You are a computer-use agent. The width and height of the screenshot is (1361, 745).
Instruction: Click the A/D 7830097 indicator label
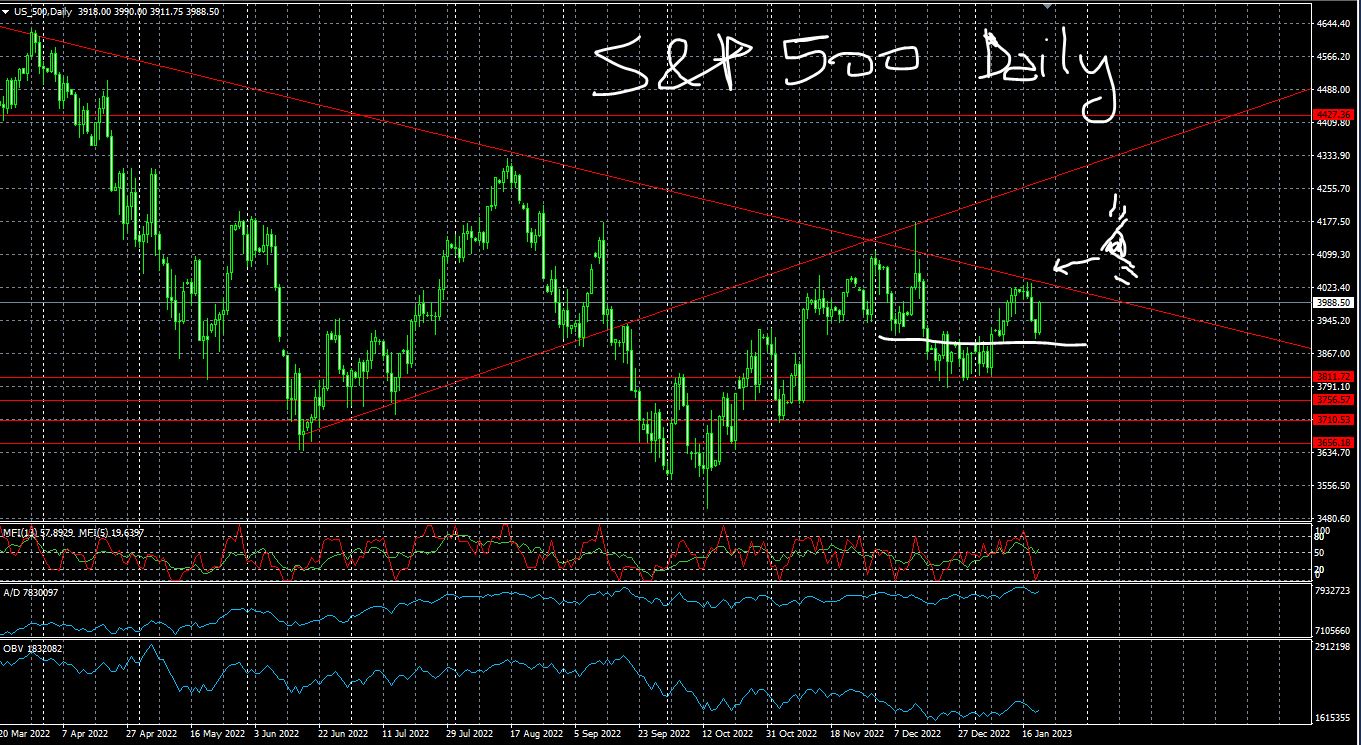30,591
